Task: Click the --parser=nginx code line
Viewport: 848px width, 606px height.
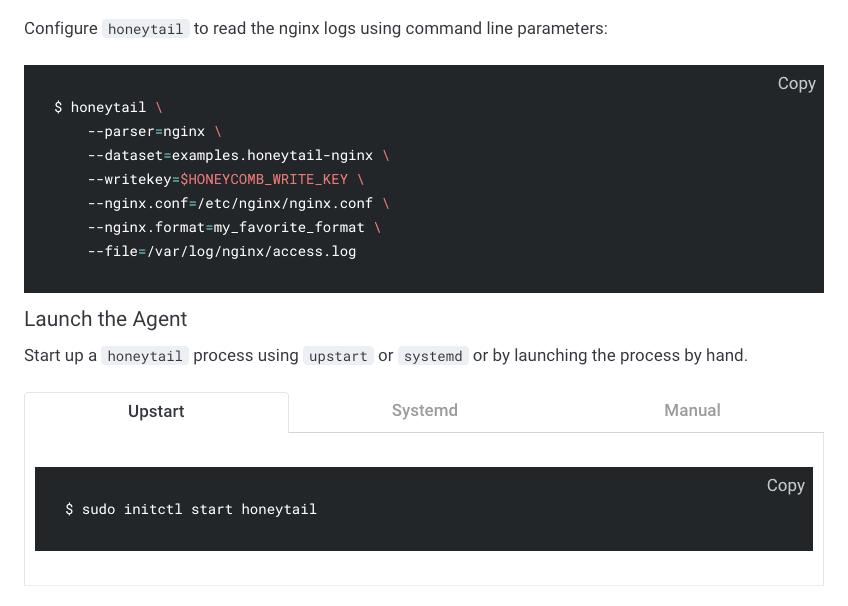Action: [146, 131]
